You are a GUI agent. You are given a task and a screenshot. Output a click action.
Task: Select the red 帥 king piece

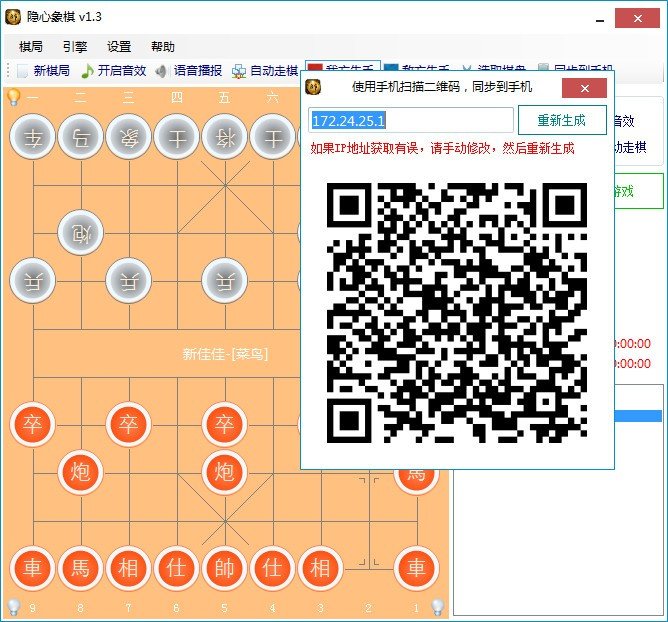(x=225, y=568)
